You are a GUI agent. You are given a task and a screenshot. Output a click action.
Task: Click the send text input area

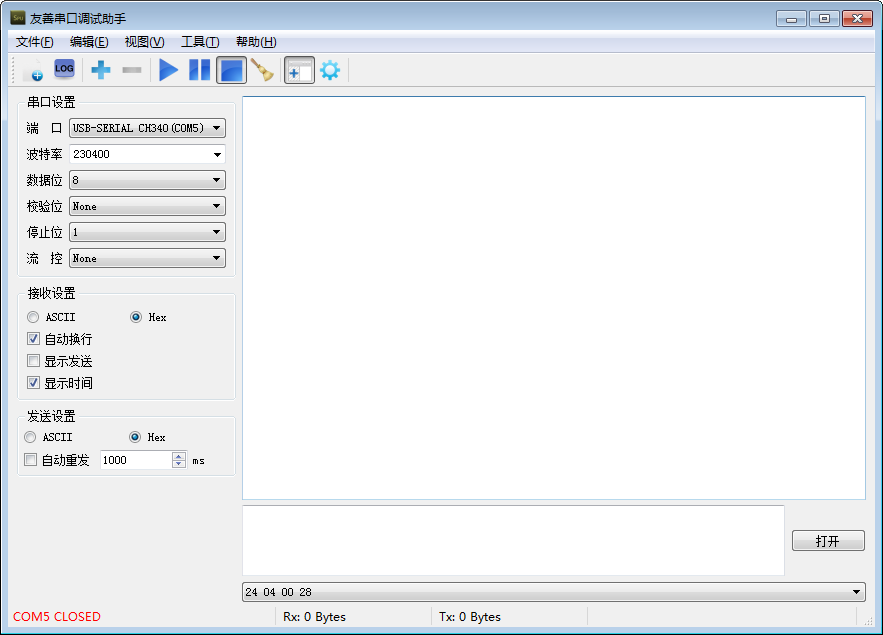[x=513, y=540]
